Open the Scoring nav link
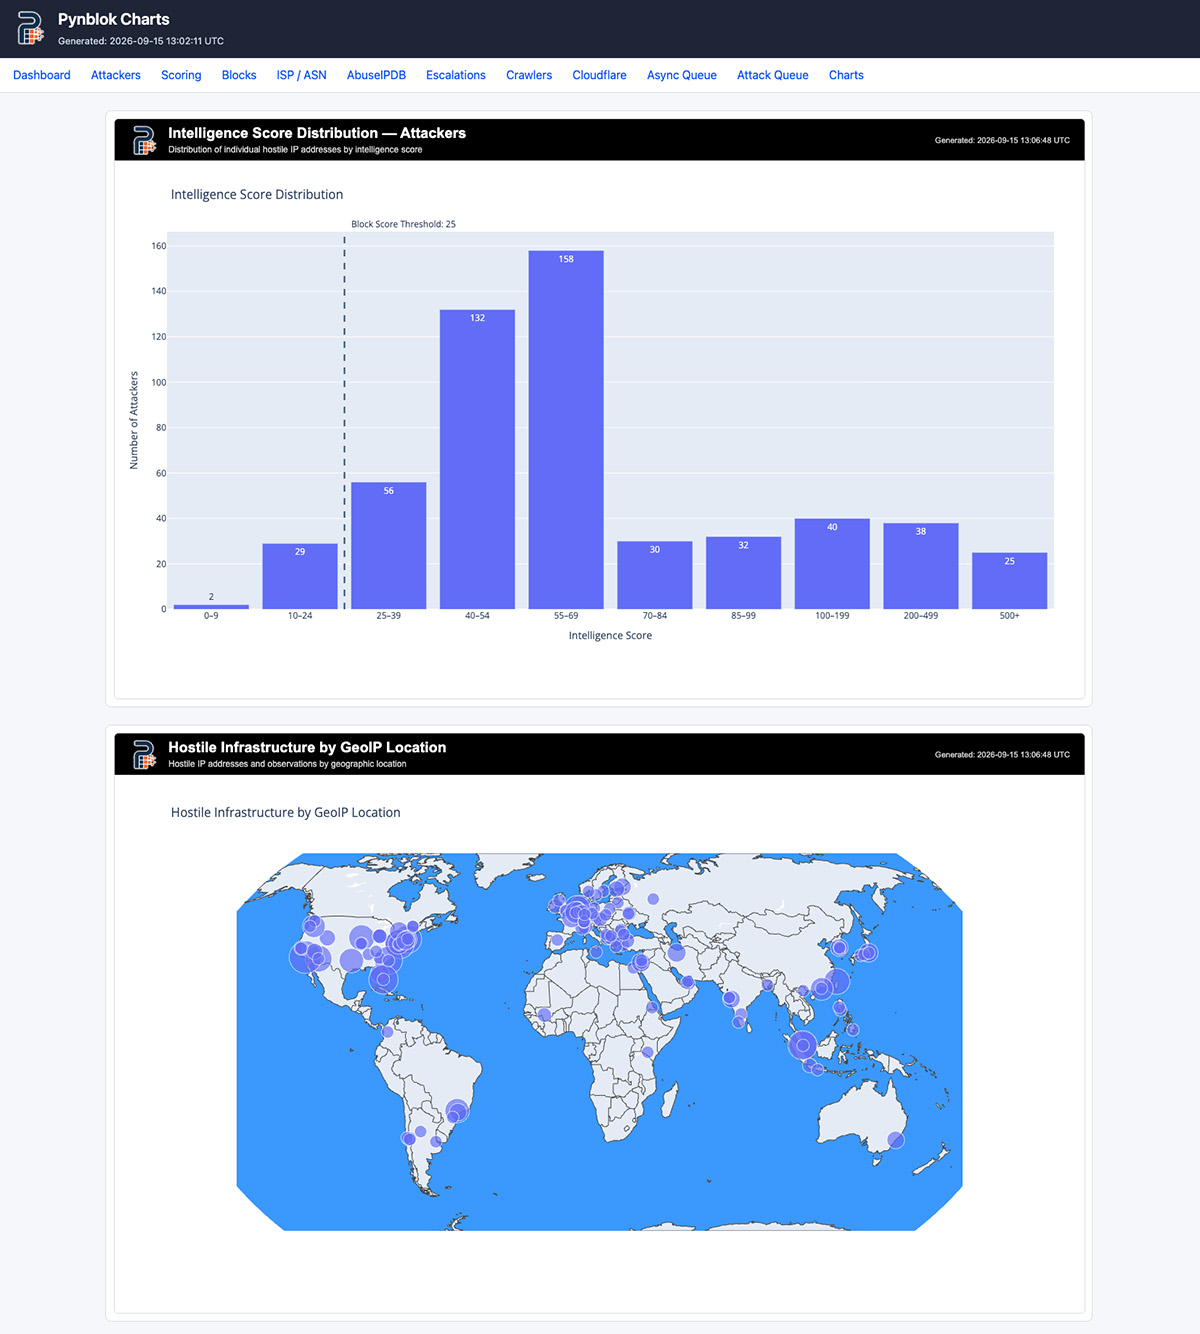This screenshot has height=1334, width=1200. (x=181, y=75)
